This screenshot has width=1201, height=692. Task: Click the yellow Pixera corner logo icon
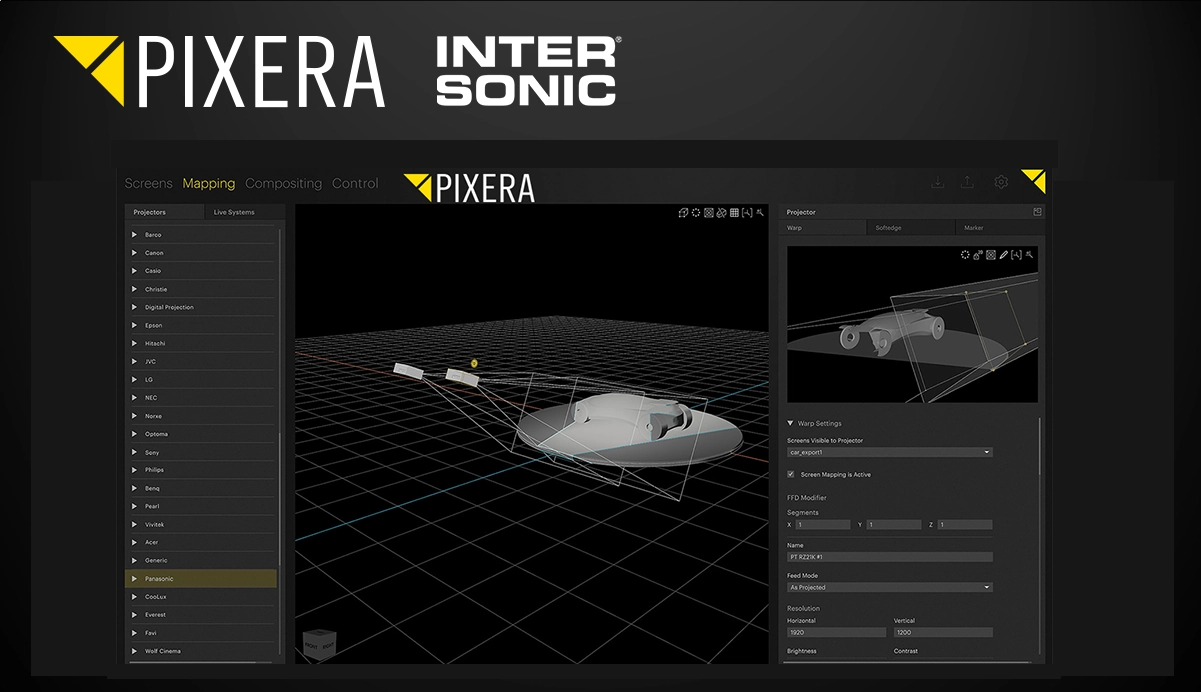click(1034, 180)
